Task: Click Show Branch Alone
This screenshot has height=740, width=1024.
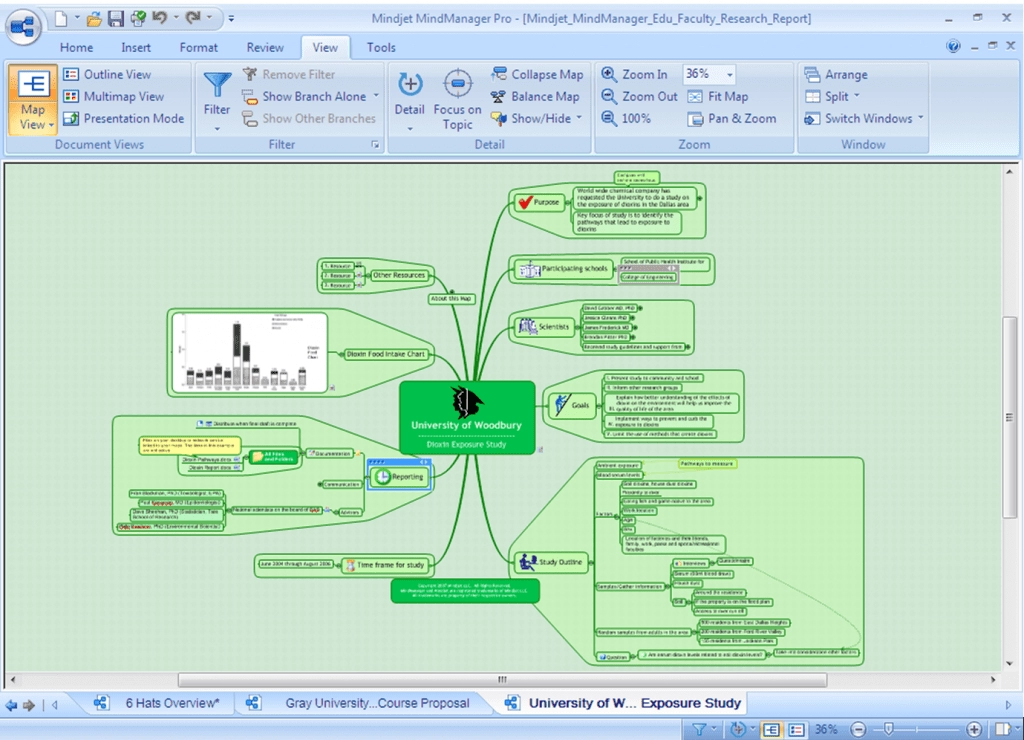Action: pyautogui.click(x=304, y=97)
